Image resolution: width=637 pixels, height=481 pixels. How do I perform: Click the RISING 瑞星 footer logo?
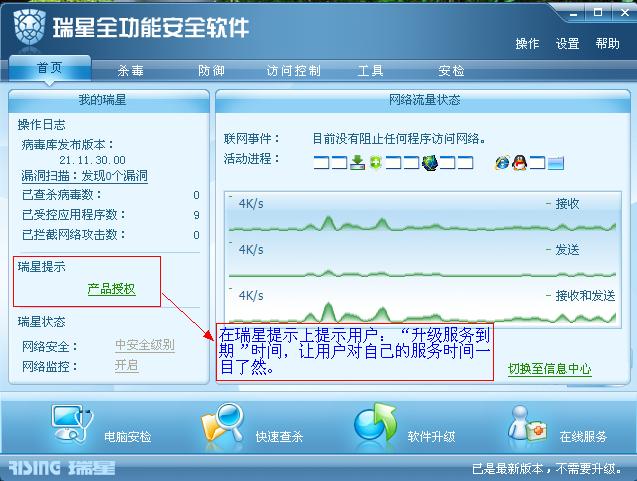click(x=62, y=468)
